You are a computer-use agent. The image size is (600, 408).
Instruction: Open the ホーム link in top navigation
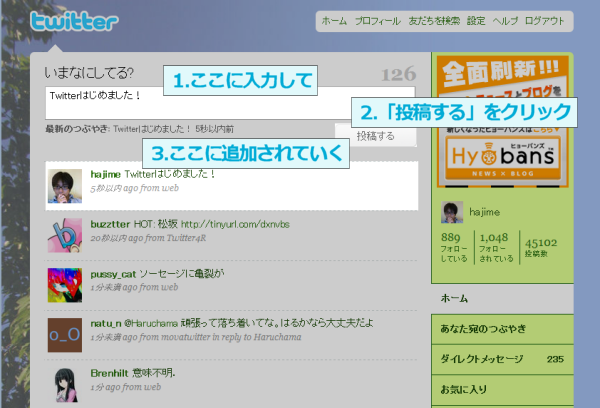click(x=334, y=21)
